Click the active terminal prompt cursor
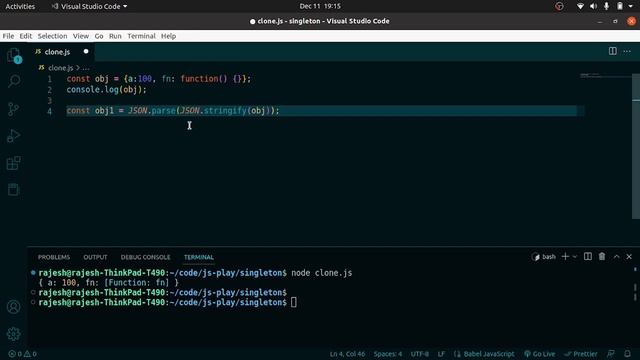Viewport: 640px width, 360px height. pyautogui.click(x=293, y=302)
